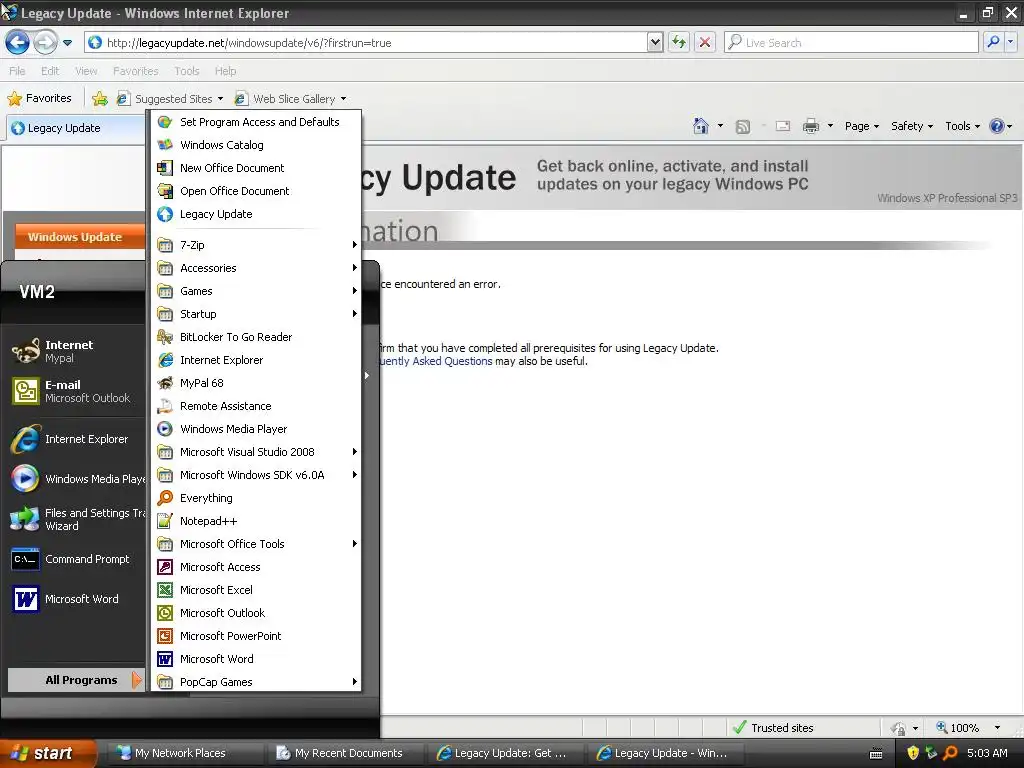
Task: Click the Start button
Action: click(47, 753)
